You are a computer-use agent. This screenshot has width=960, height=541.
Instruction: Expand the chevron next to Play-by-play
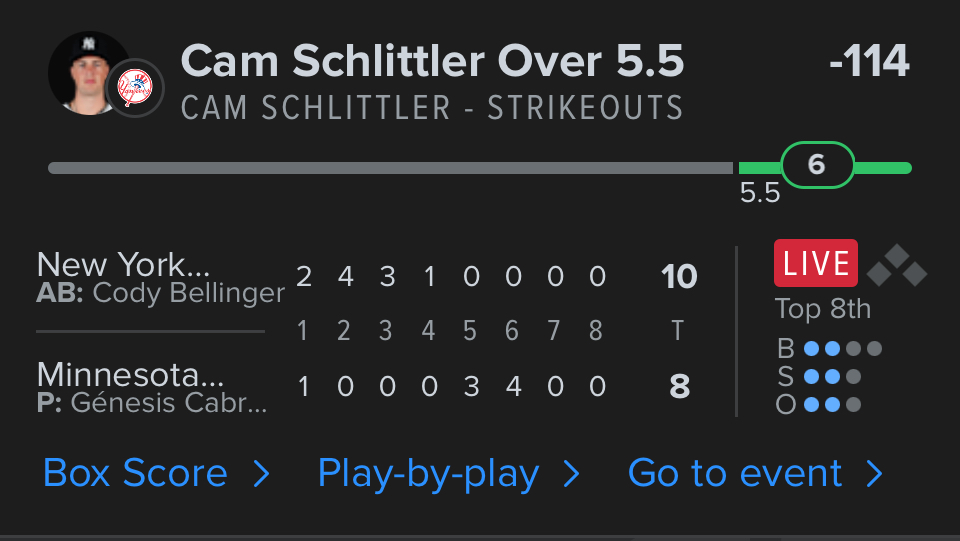pyautogui.click(x=572, y=474)
